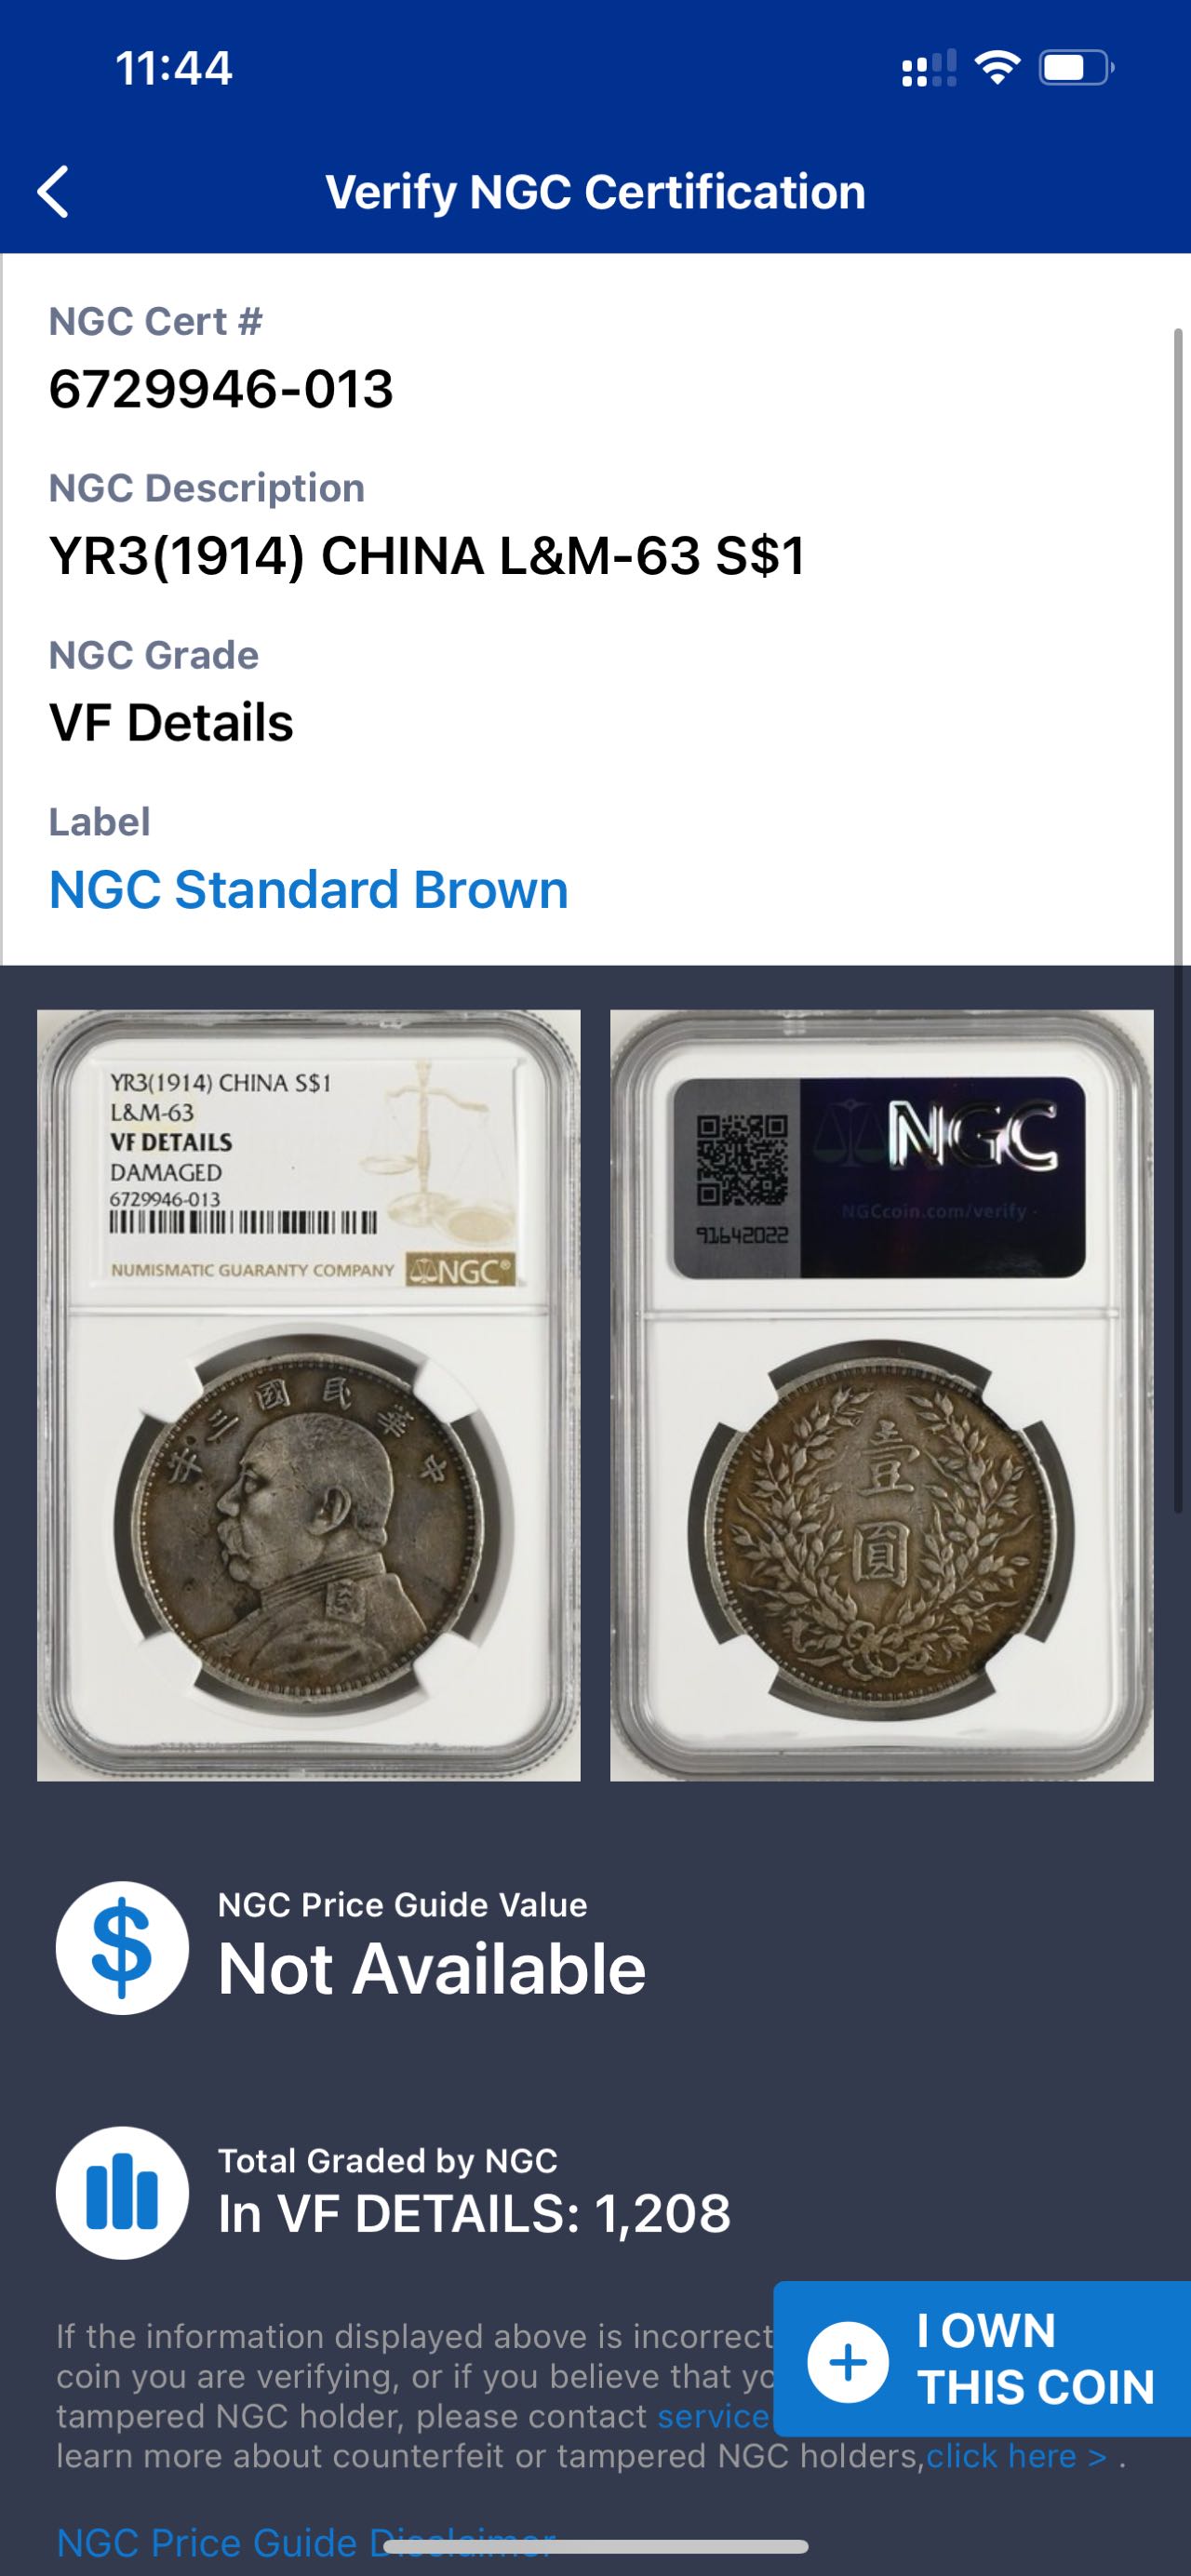Tap the service contact link
This screenshot has width=1191, height=2576.
[714, 2416]
